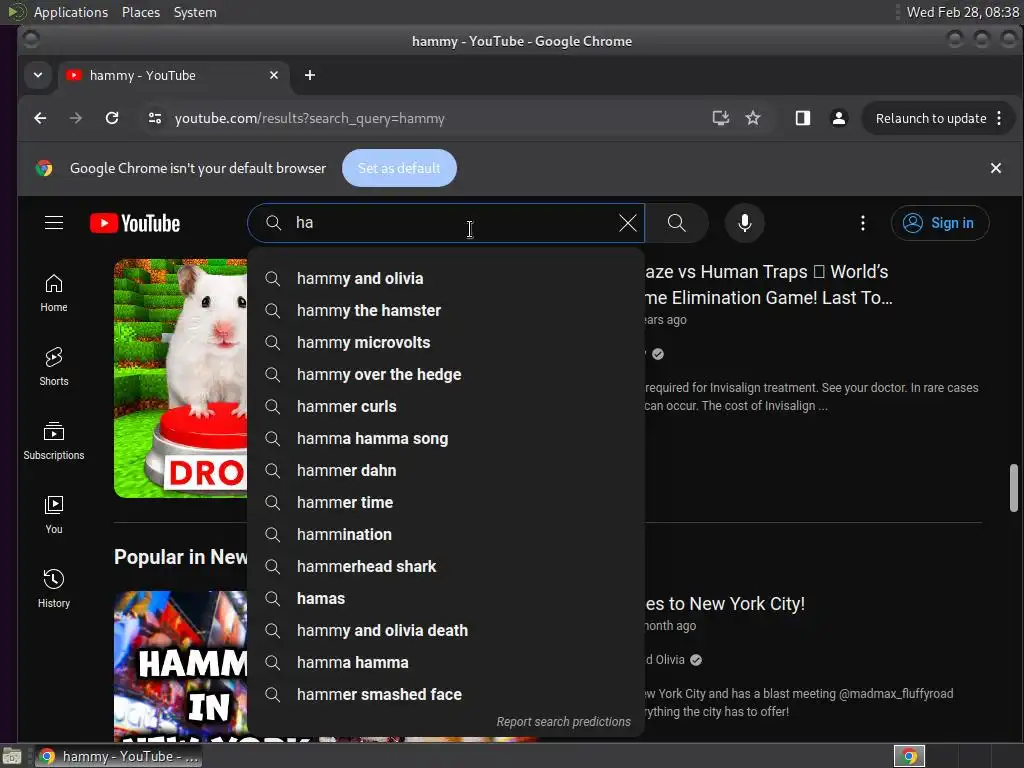Viewport: 1024px width, 768px height.
Task: Choose the 'hamma hamma' suggestion without 'song'
Action: (x=446, y=662)
